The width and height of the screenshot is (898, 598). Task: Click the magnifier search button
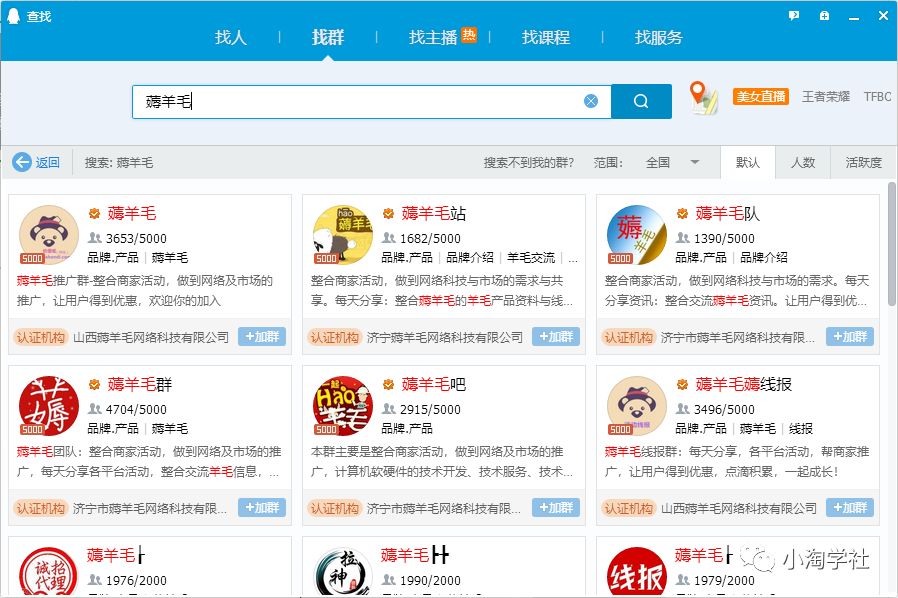[641, 101]
